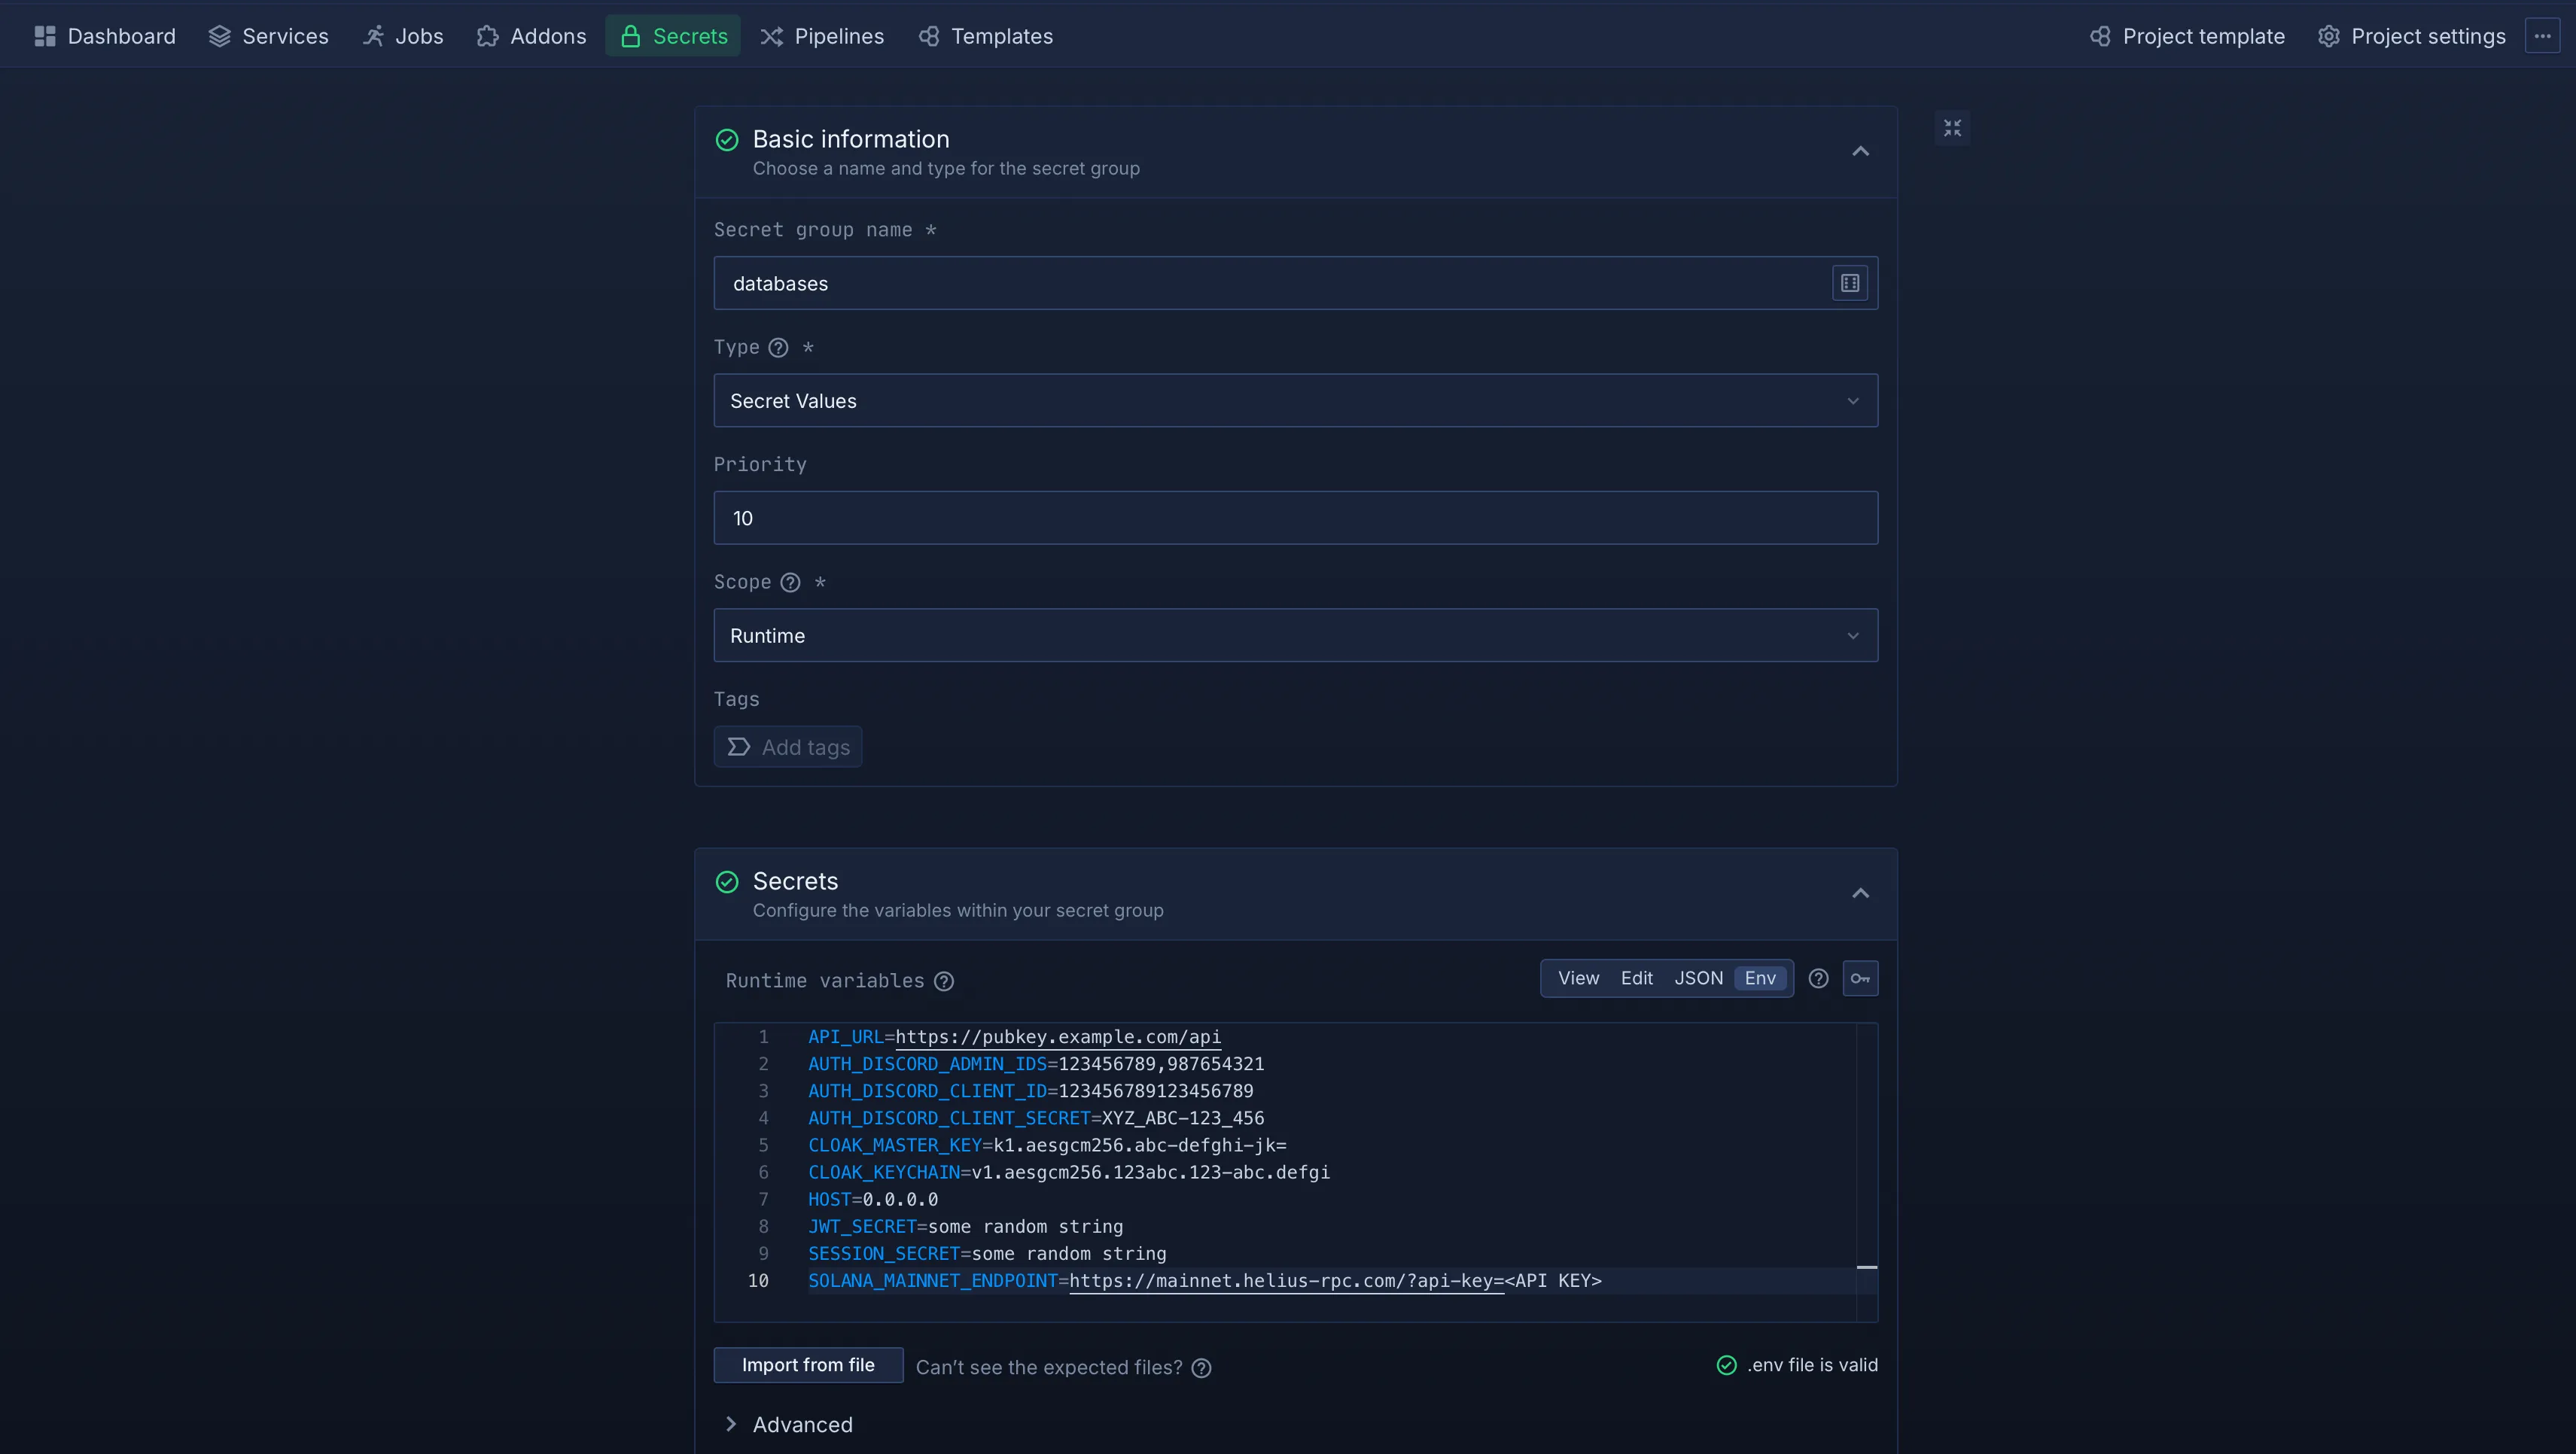Switch editor to View mode

tap(1578, 978)
